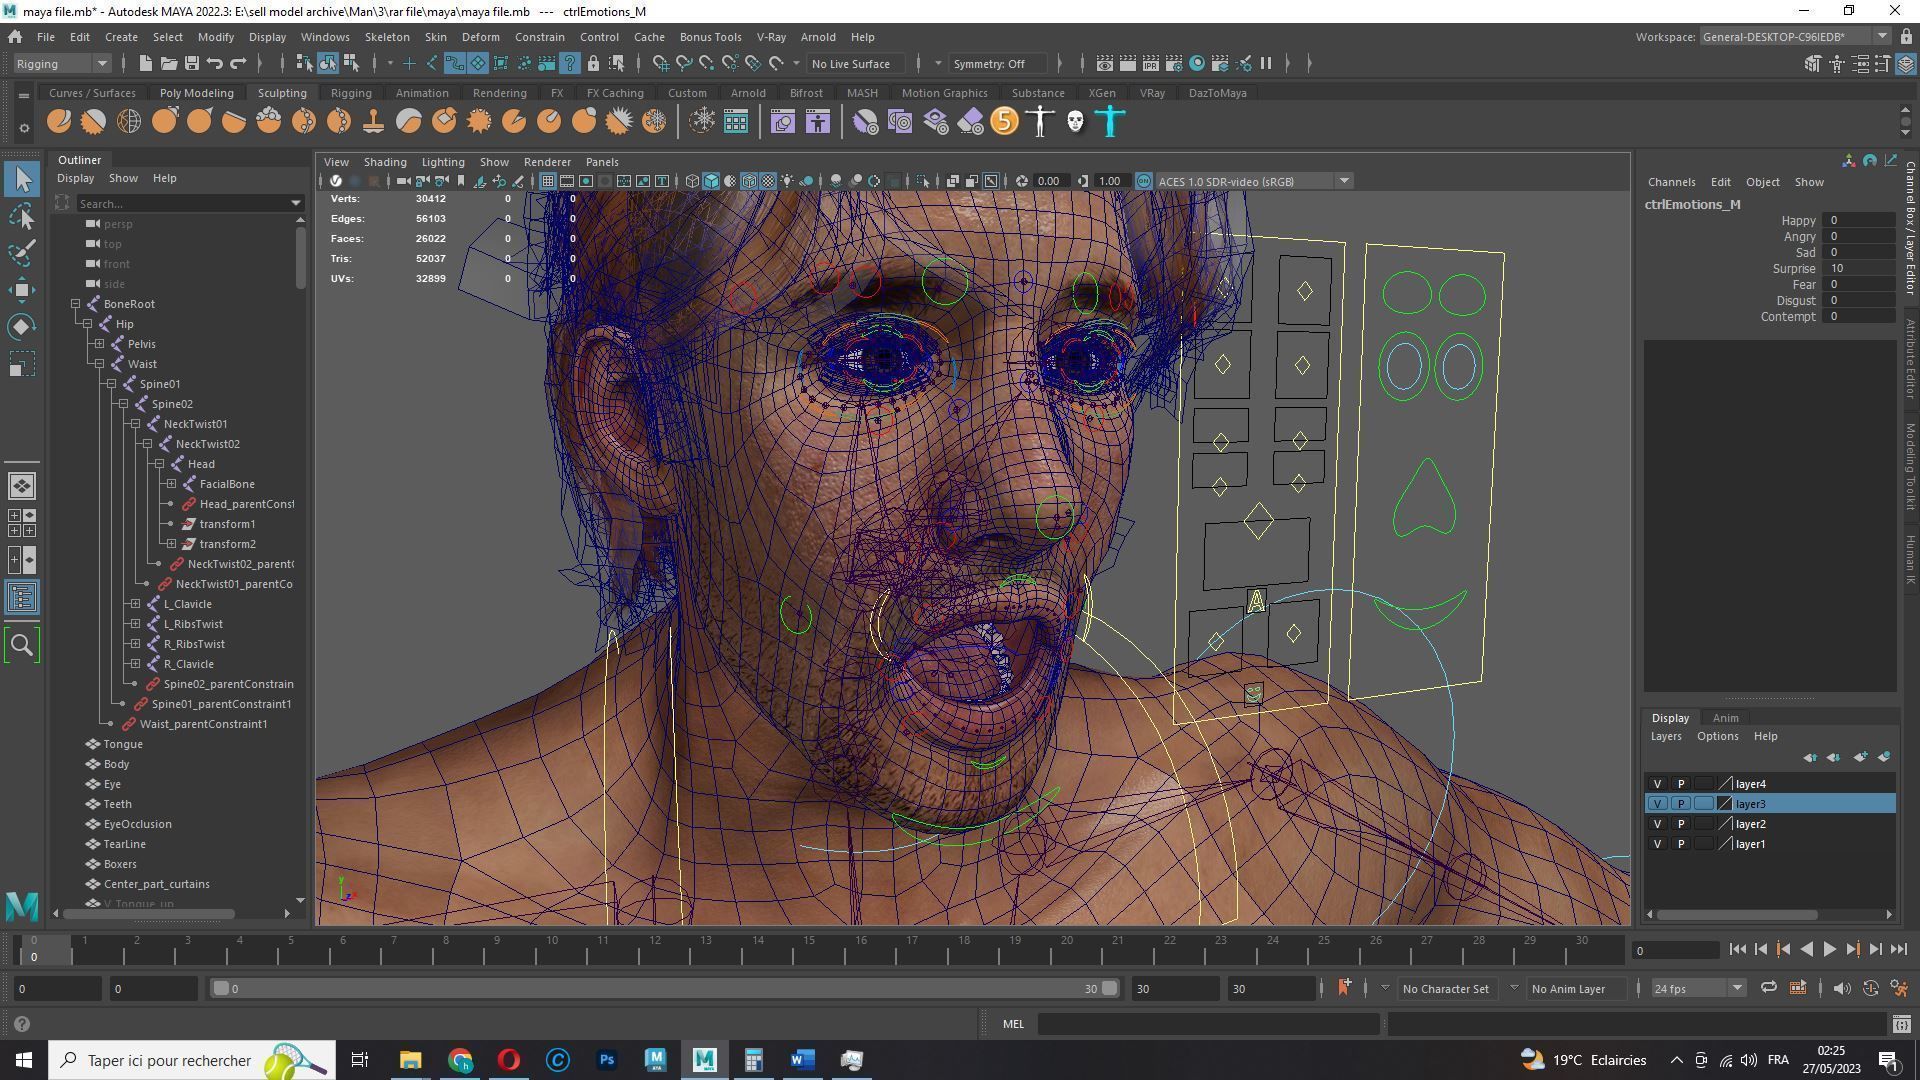The width and height of the screenshot is (1920, 1080).
Task: Click the green search magnifier sidebar icon
Action: point(22,646)
